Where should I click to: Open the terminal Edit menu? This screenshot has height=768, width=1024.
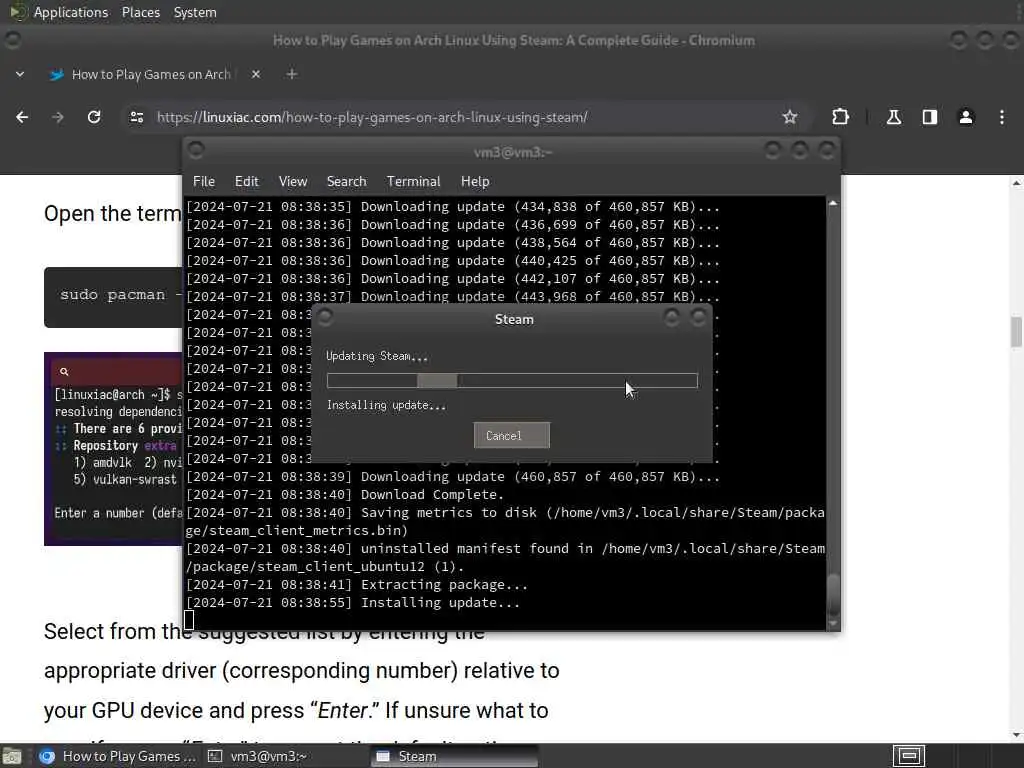click(247, 182)
